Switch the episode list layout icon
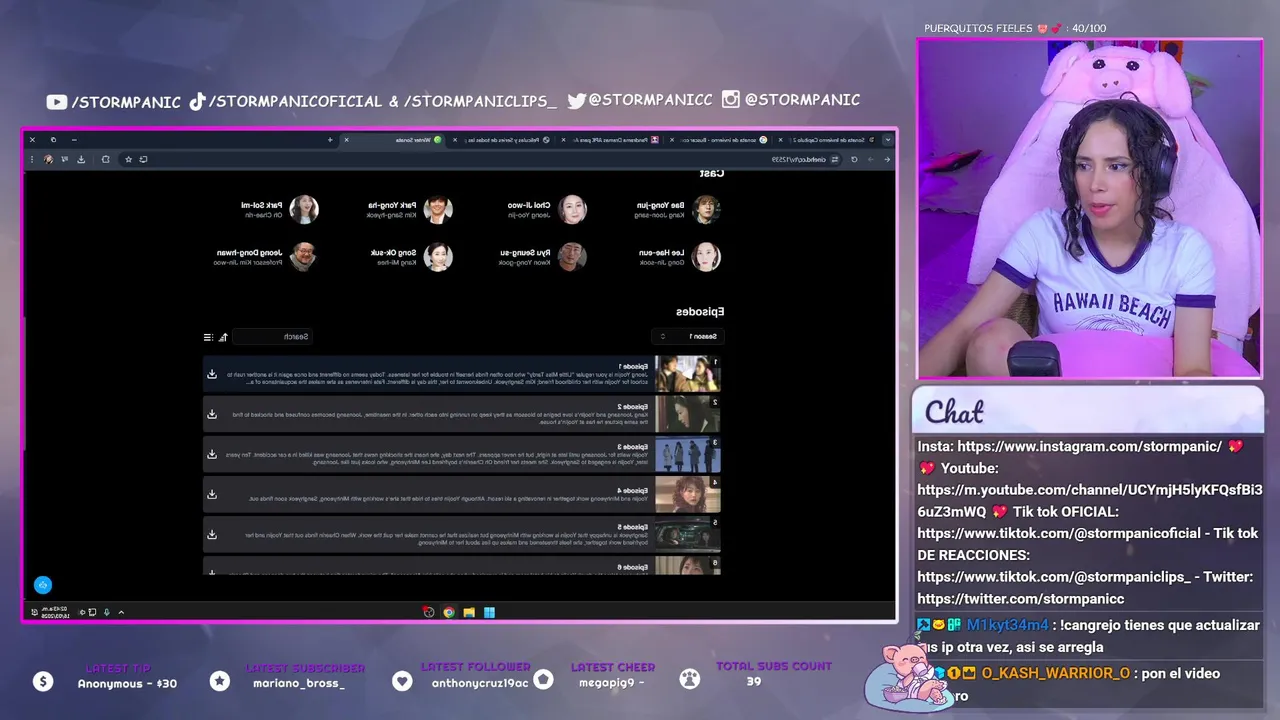This screenshot has width=1280, height=720. pyautogui.click(x=208, y=337)
